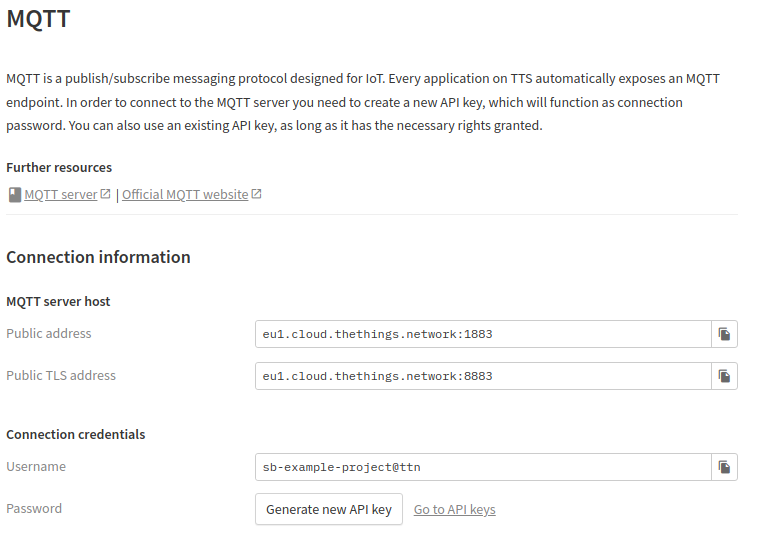Click the Further resources heading
This screenshot has height=550, width=761.
(x=59, y=168)
